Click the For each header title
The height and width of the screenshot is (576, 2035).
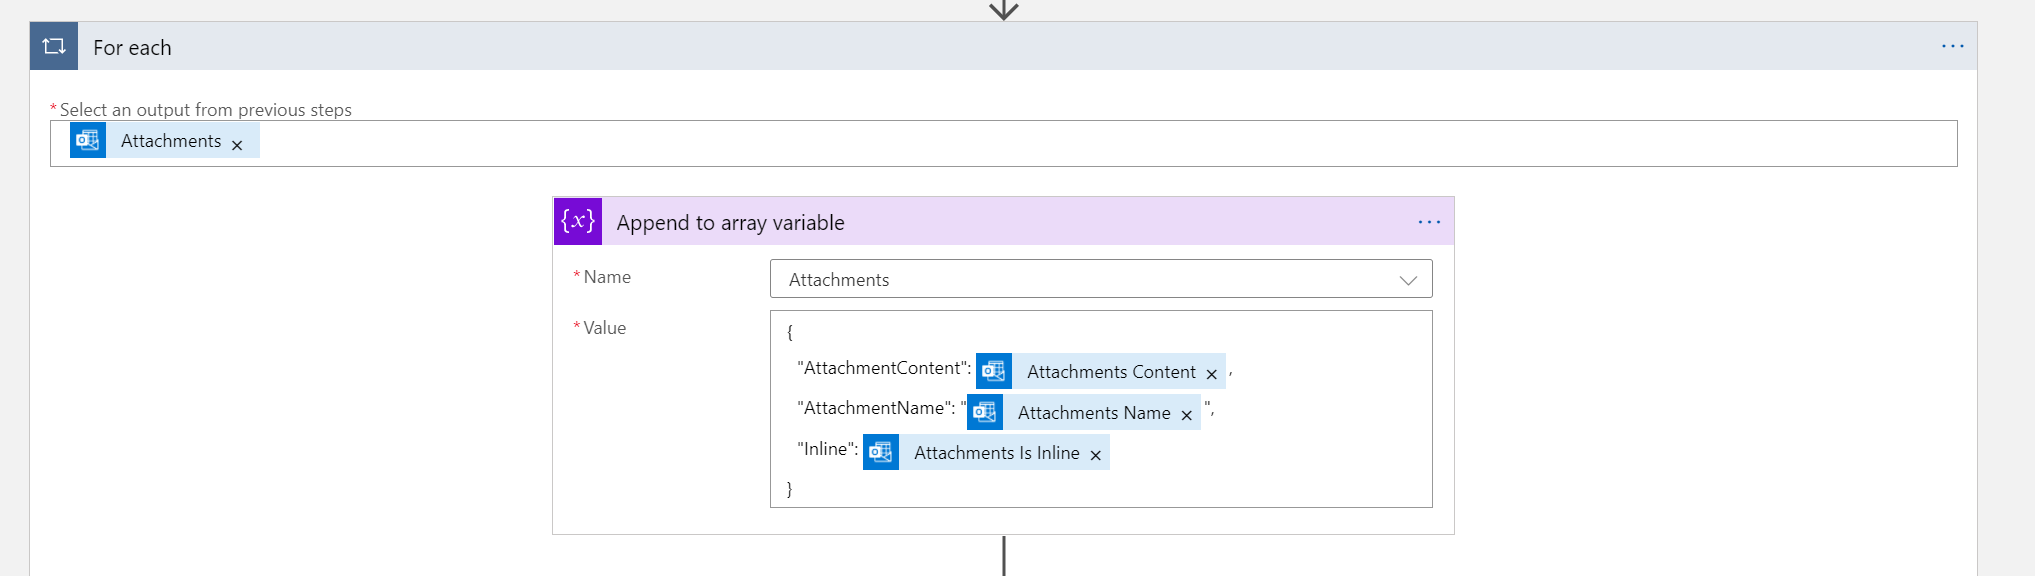pos(132,48)
